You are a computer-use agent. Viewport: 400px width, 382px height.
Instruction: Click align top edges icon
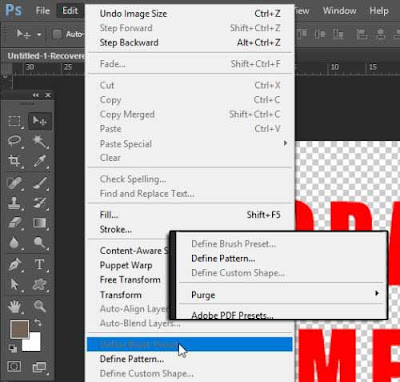[302, 34]
